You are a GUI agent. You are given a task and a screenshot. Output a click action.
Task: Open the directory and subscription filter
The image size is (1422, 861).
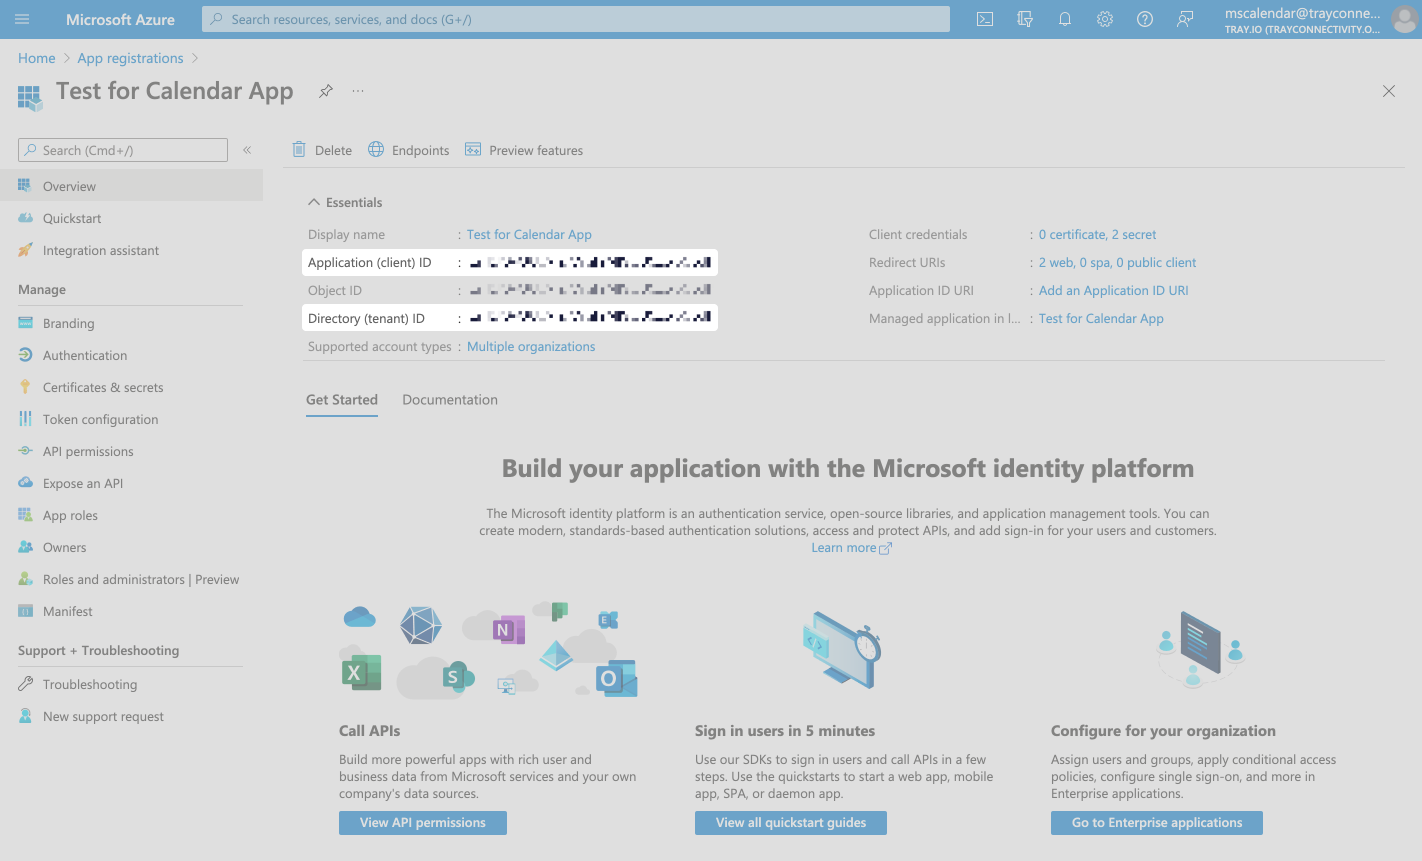[x=1024, y=19]
